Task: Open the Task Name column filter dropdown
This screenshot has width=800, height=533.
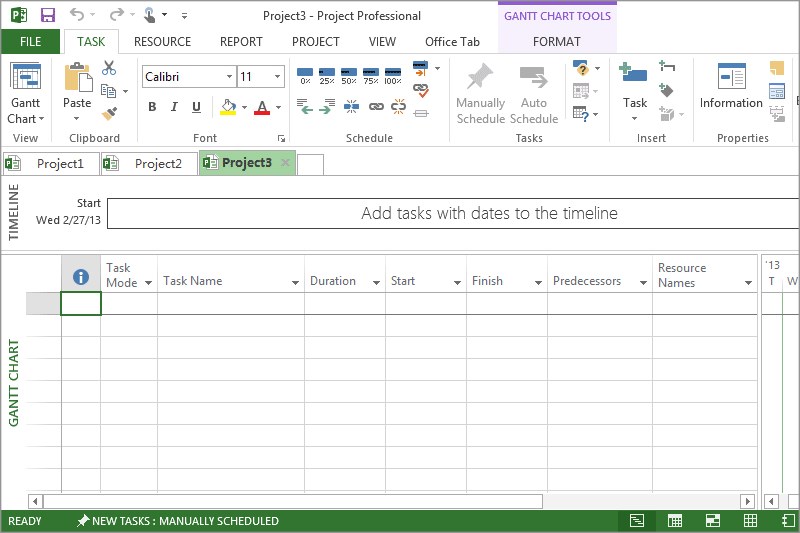Action: (295, 283)
